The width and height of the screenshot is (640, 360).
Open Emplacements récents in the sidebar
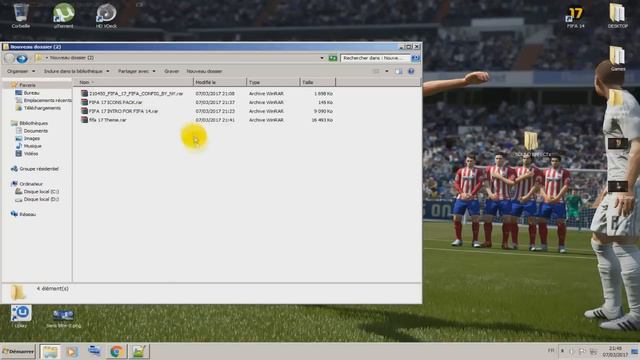pos(43,100)
